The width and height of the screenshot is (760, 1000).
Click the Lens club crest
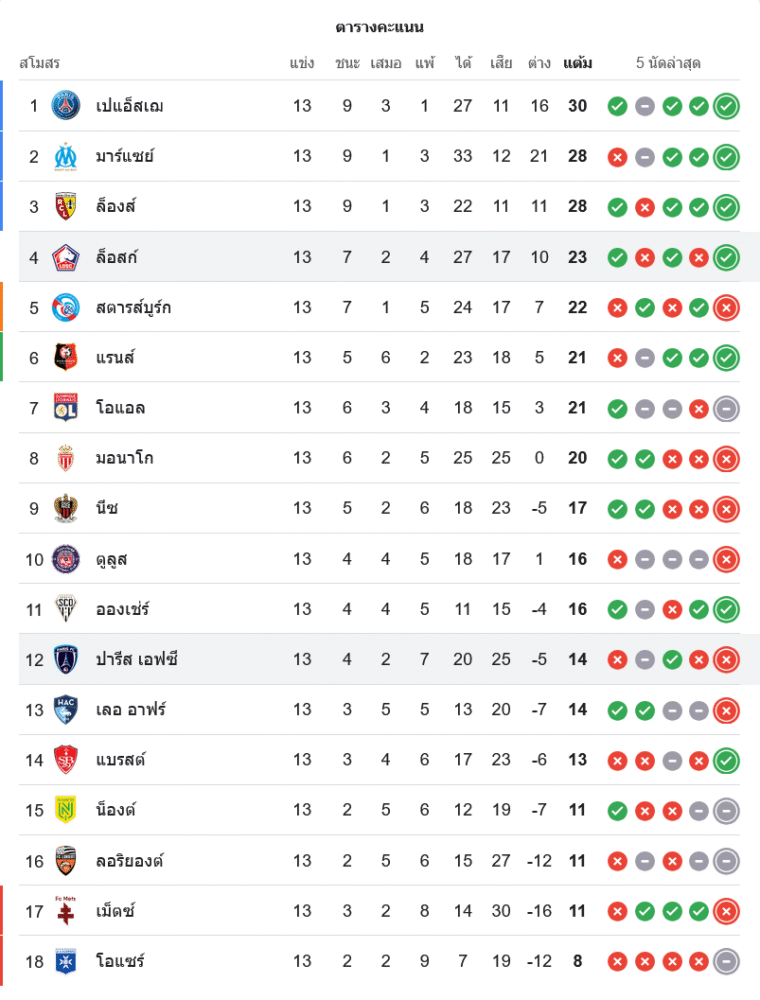coord(66,207)
